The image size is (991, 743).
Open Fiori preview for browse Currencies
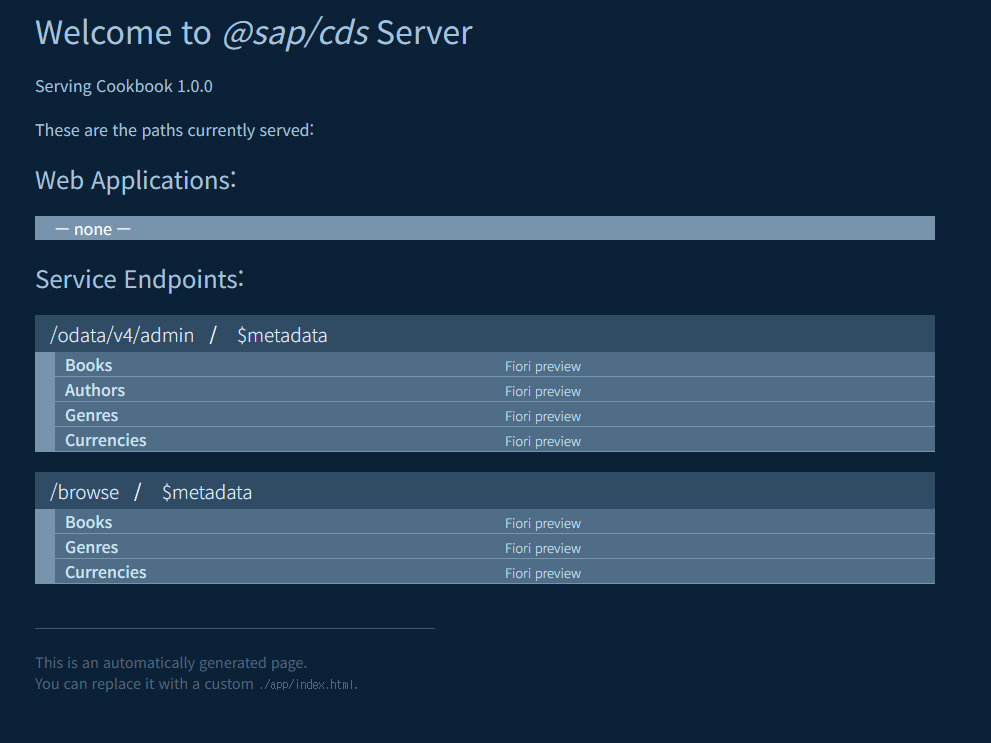pos(543,574)
